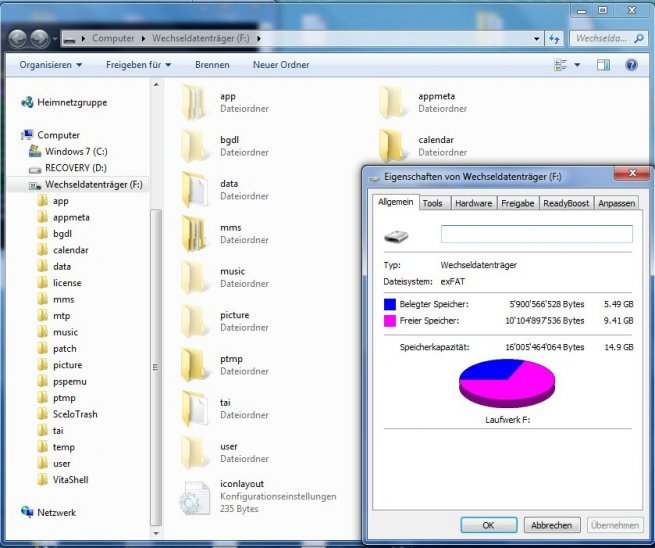Open the view options dropdown arrow

coord(578,65)
